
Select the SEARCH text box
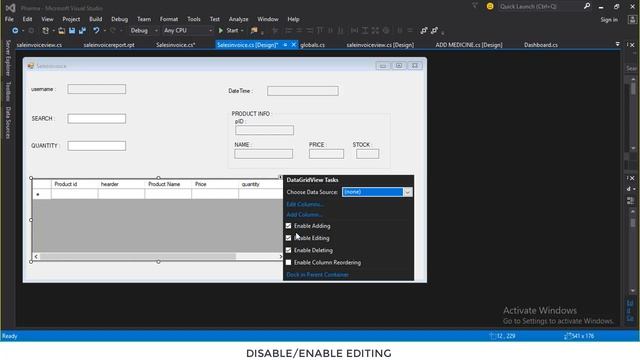point(97,118)
